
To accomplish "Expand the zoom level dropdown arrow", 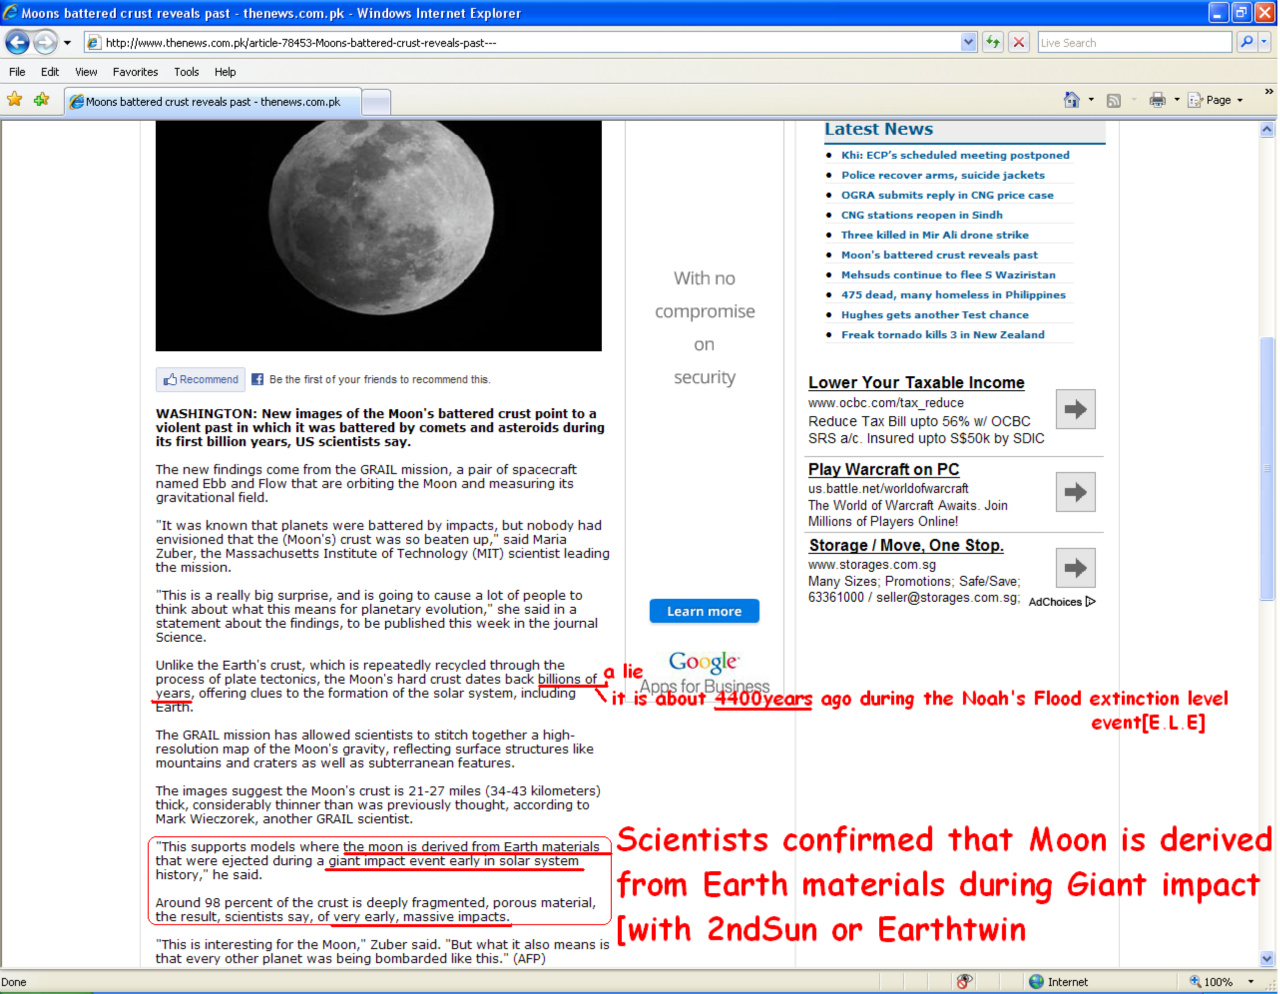I will (x=1250, y=982).
